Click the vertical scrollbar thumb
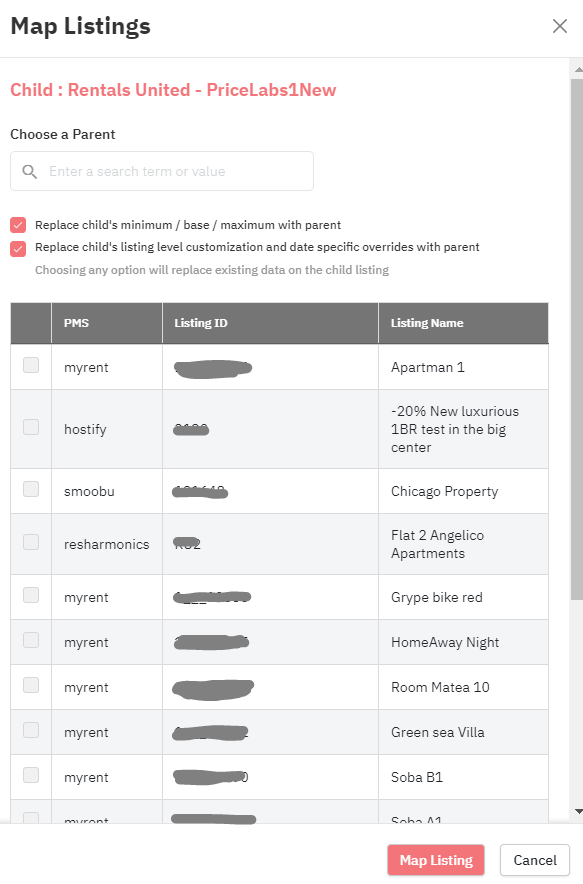 coord(577,339)
